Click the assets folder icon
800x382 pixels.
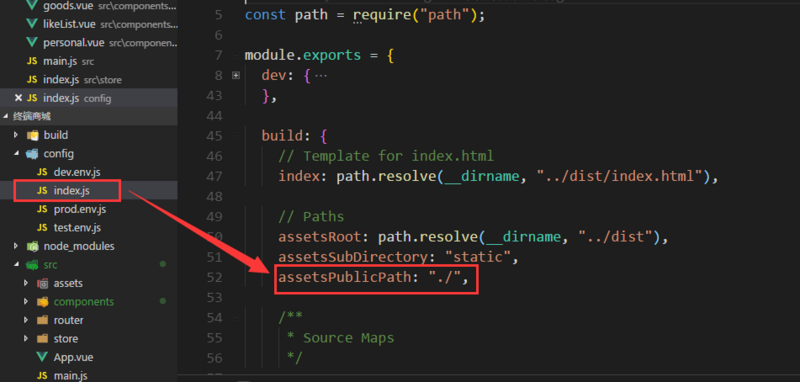point(43,283)
